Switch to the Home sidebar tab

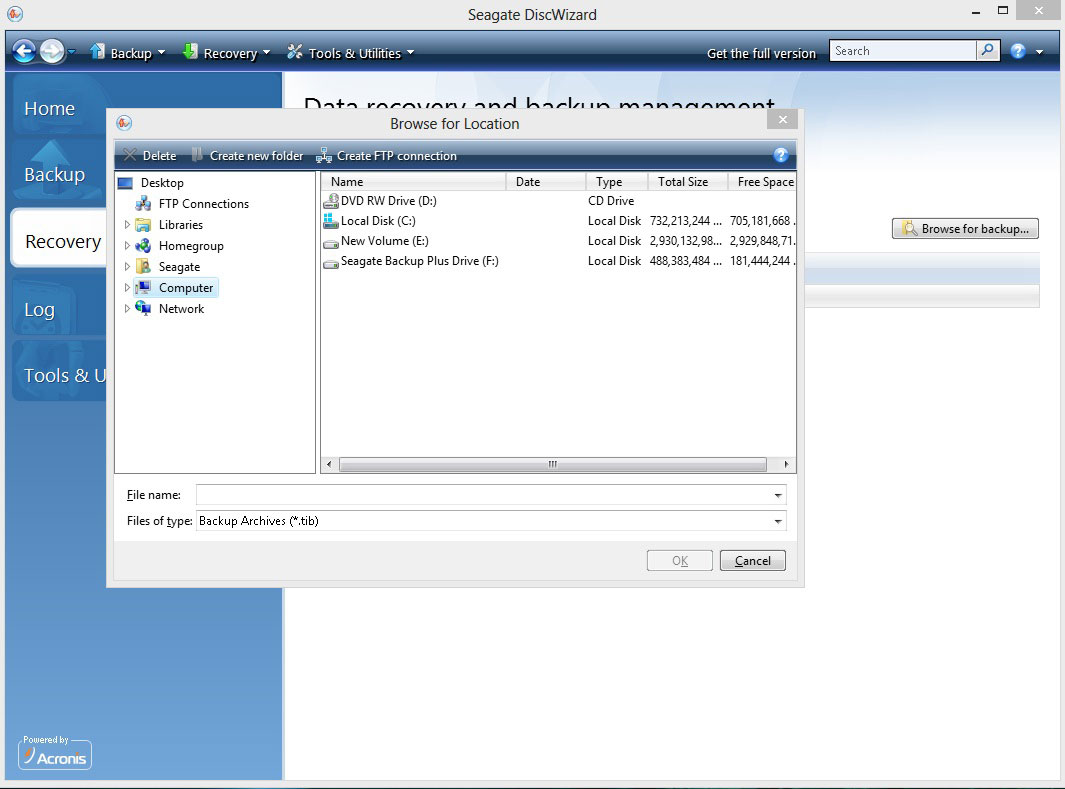50,109
